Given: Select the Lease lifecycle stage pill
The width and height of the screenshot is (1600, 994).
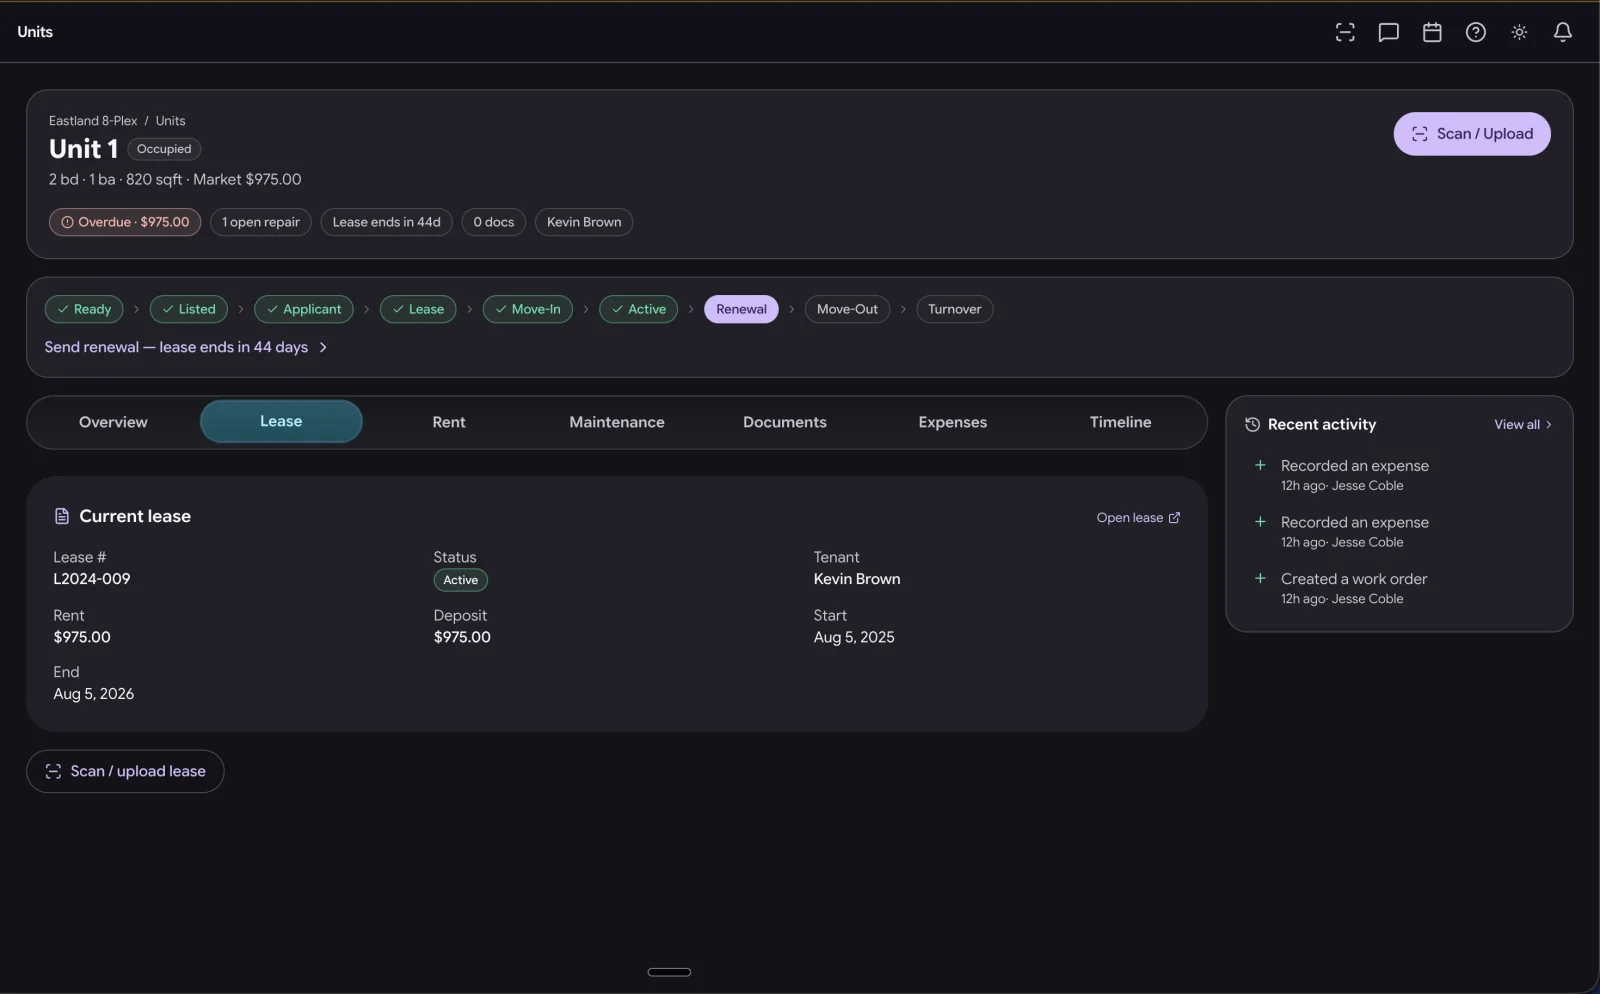Looking at the screenshot, I should 418,309.
